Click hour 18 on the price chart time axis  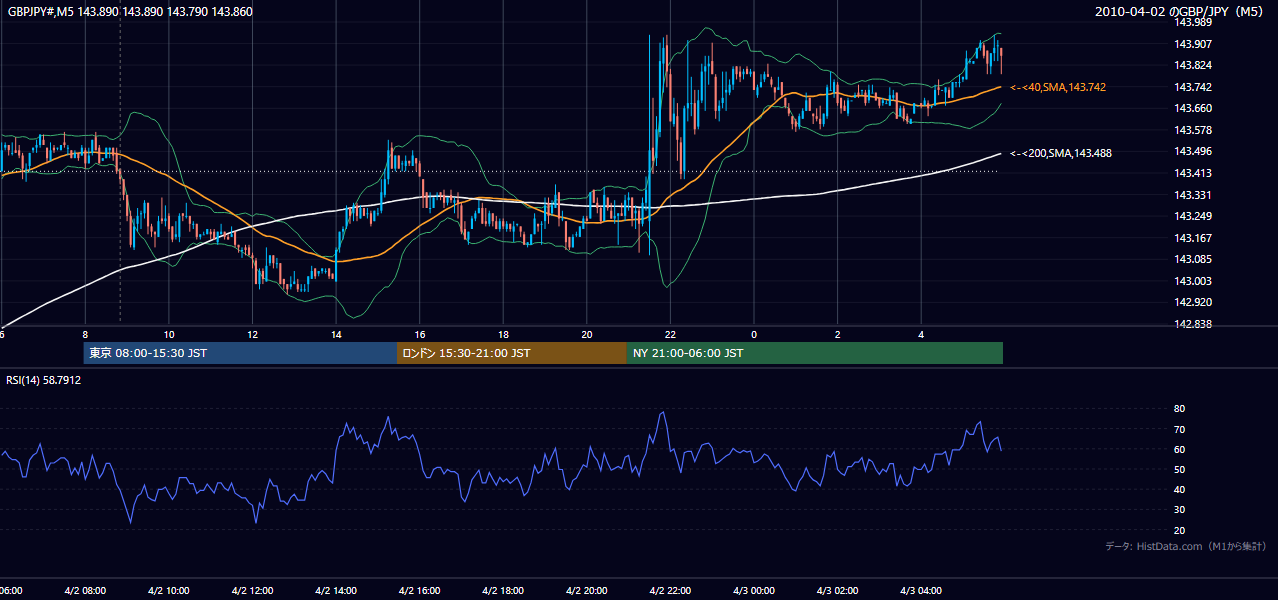click(504, 335)
